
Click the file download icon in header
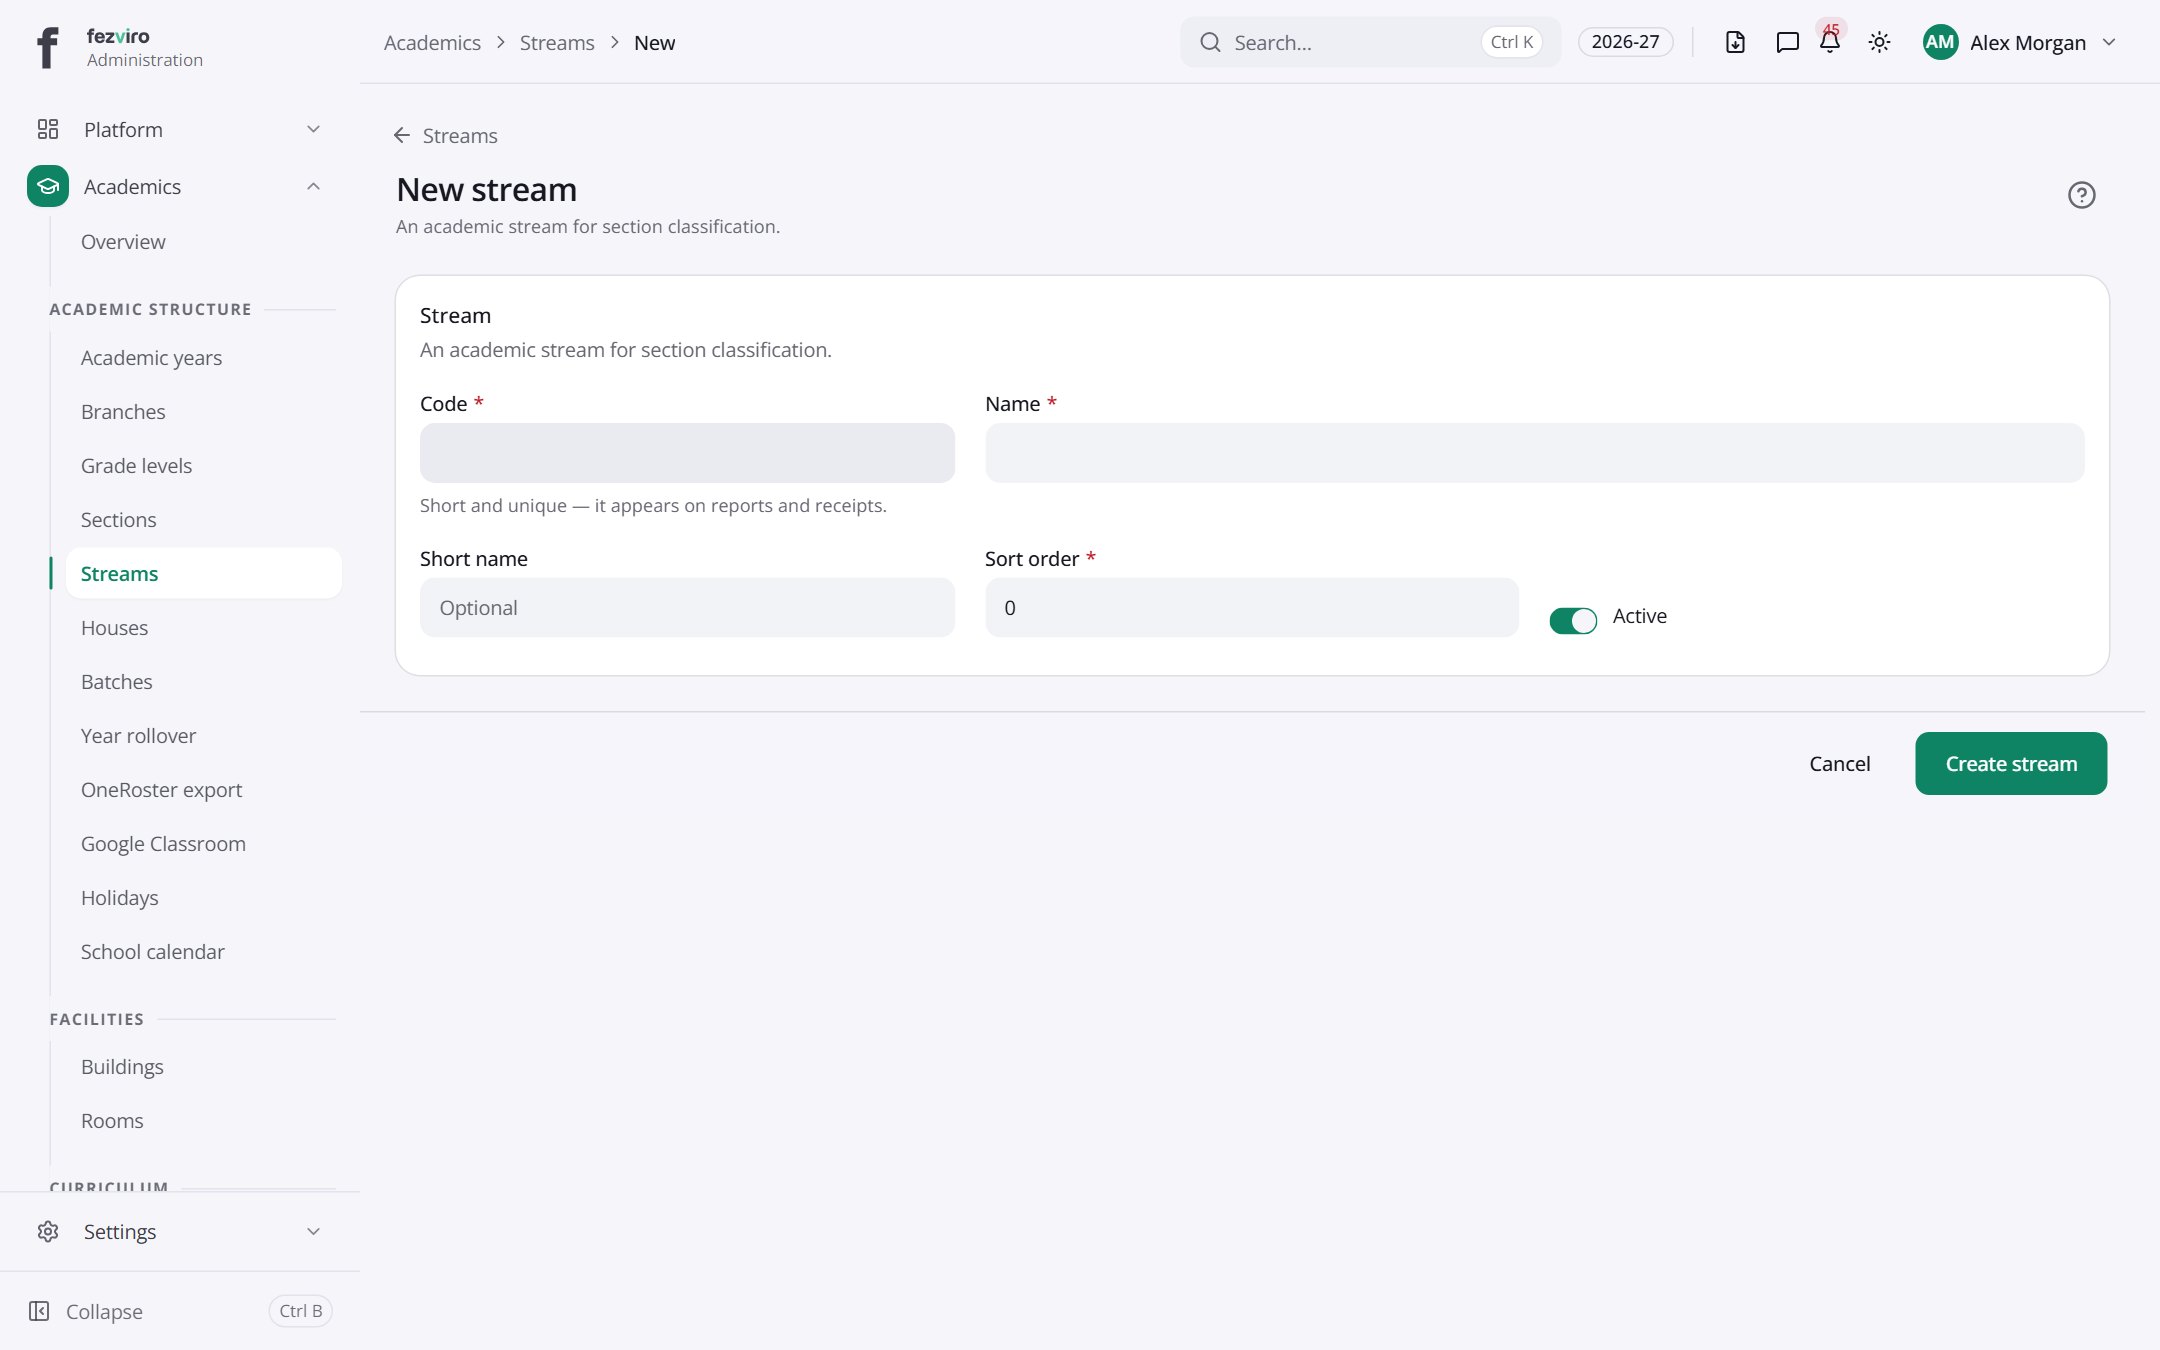(1735, 42)
